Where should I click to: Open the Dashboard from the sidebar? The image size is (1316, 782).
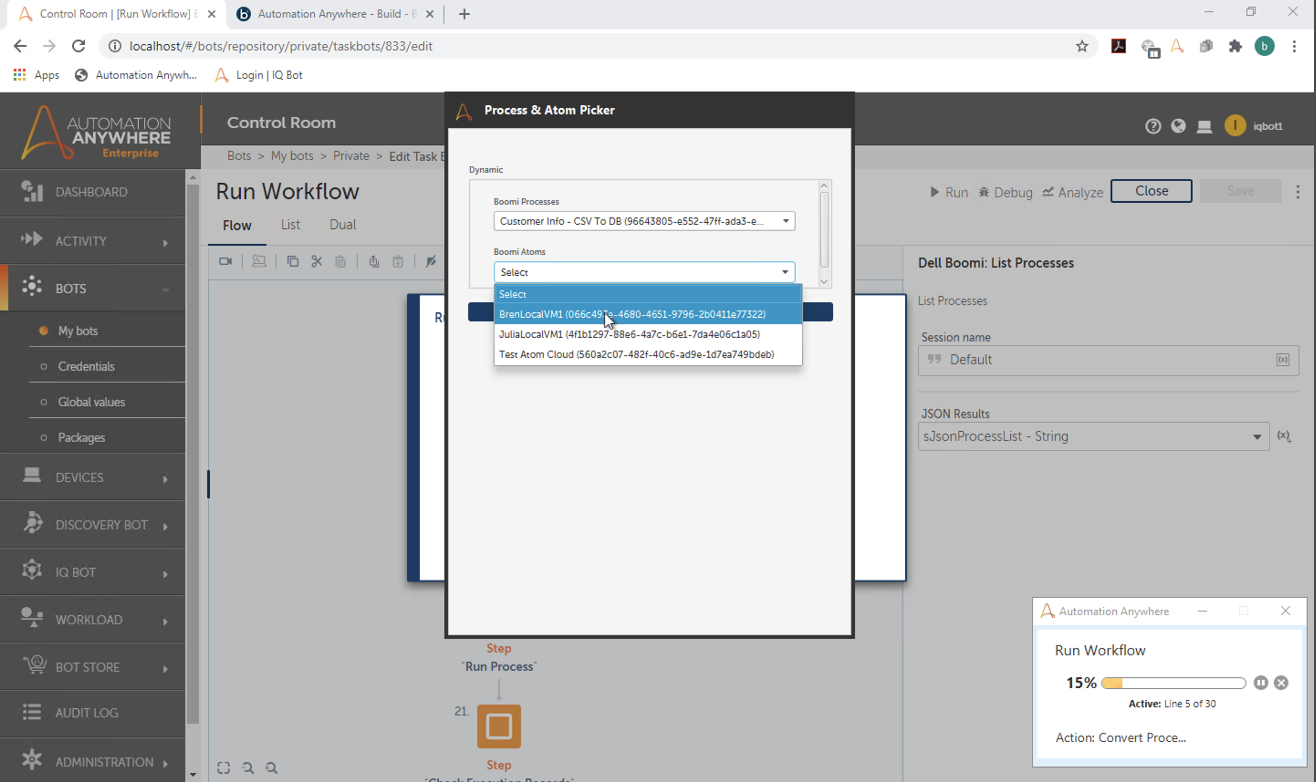pos(93,192)
